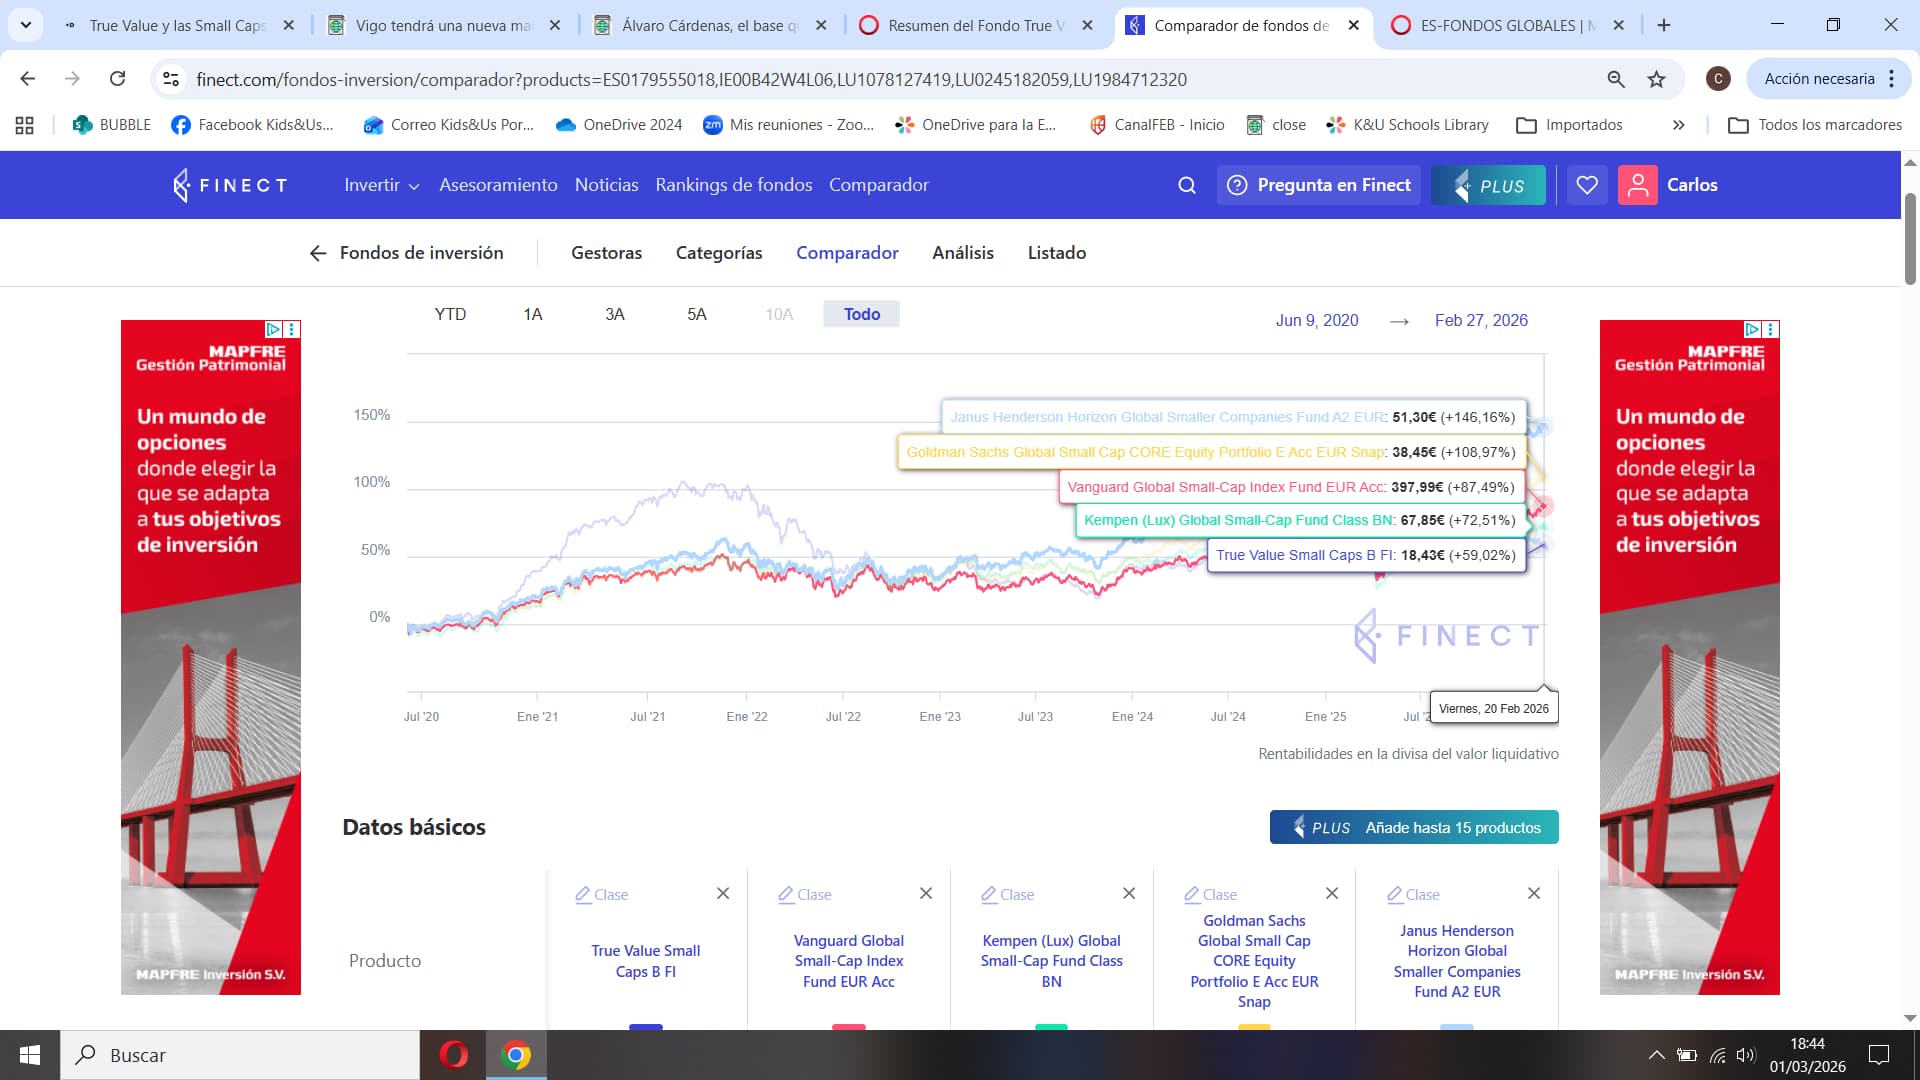Screen dimensions: 1920x1080
Task: Remove True Value Small Caps from the comparison
Action: tap(723, 893)
